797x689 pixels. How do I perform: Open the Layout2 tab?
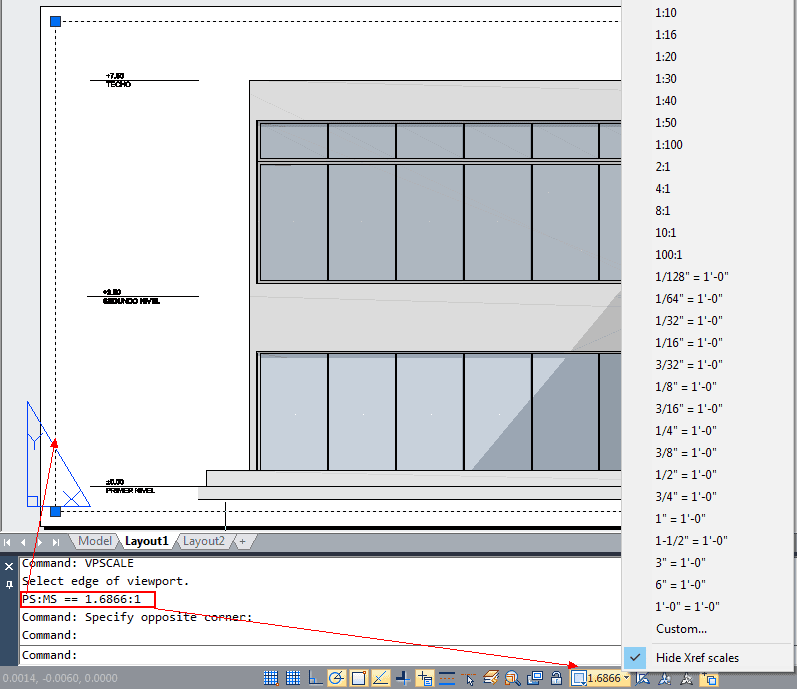click(203, 541)
